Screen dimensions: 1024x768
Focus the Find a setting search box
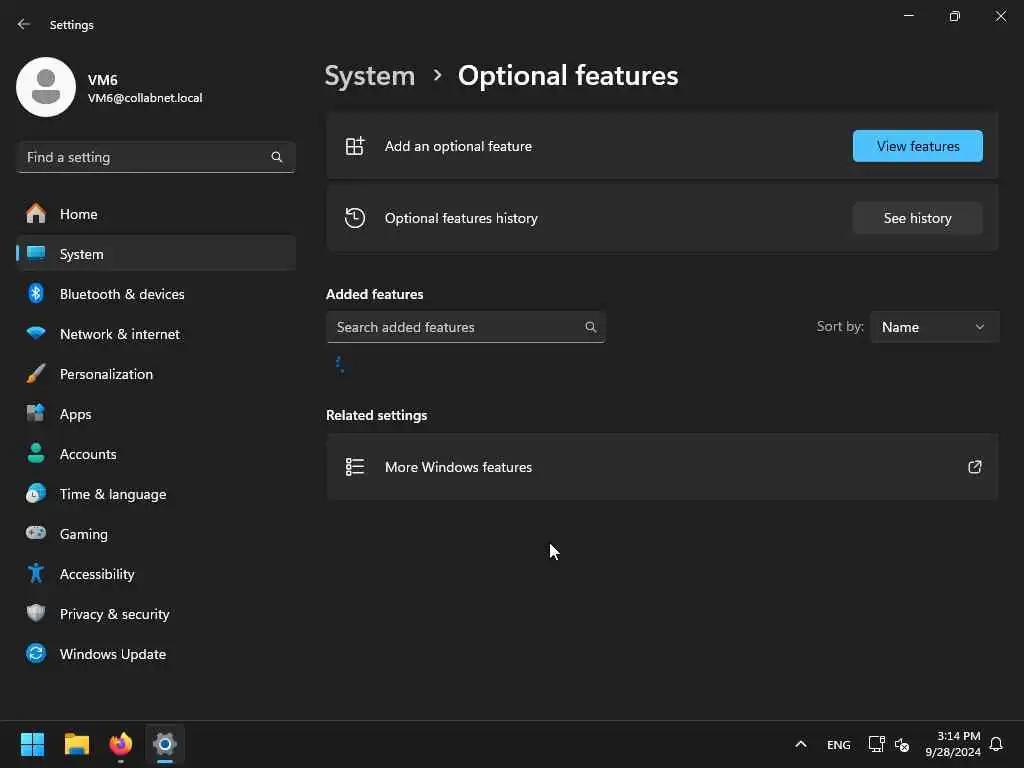[155, 157]
